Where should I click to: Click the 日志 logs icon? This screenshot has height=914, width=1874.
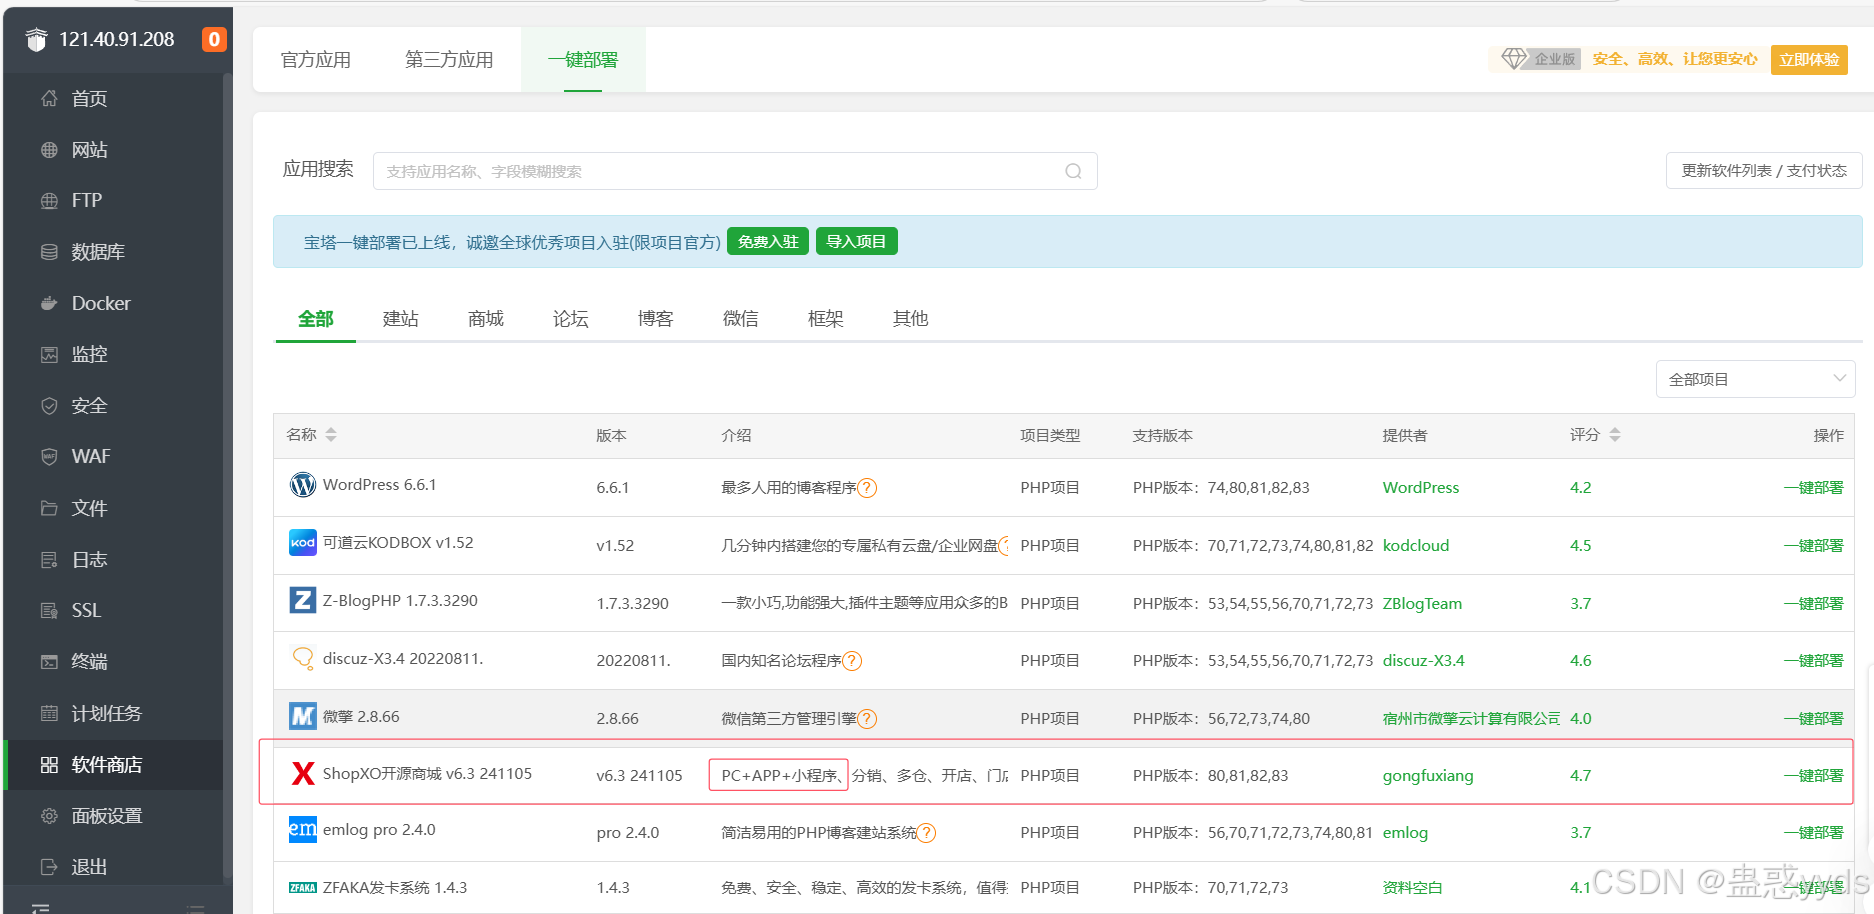[49, 560]
